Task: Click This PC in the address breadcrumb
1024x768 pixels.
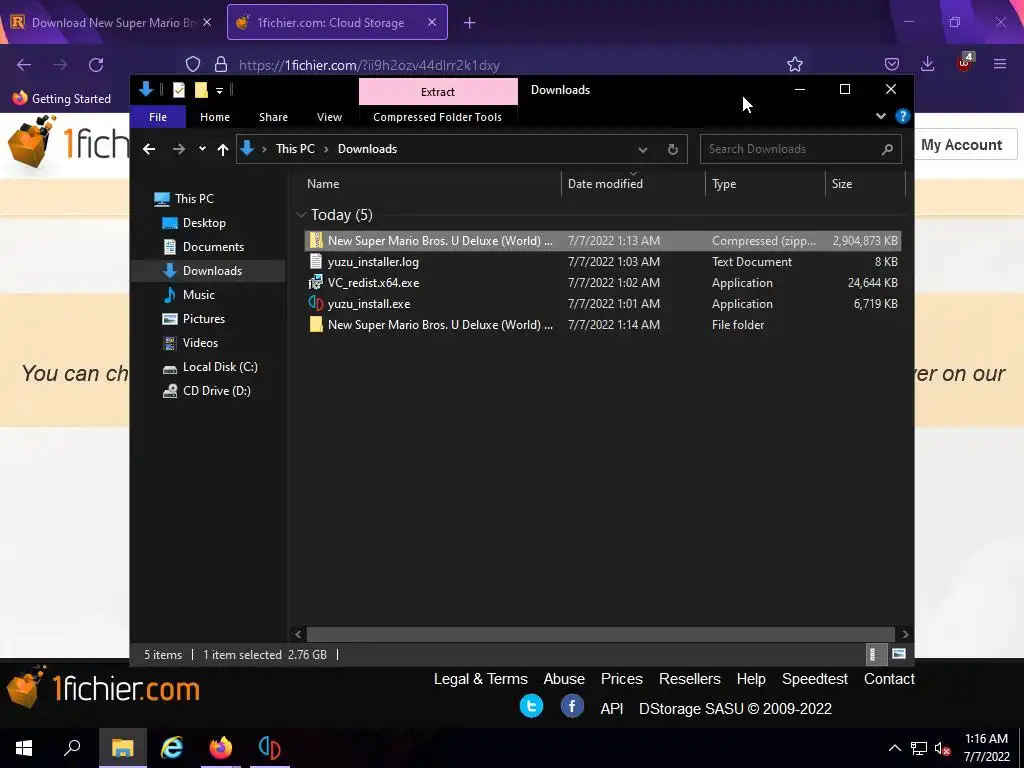Action: coord(295,149)
